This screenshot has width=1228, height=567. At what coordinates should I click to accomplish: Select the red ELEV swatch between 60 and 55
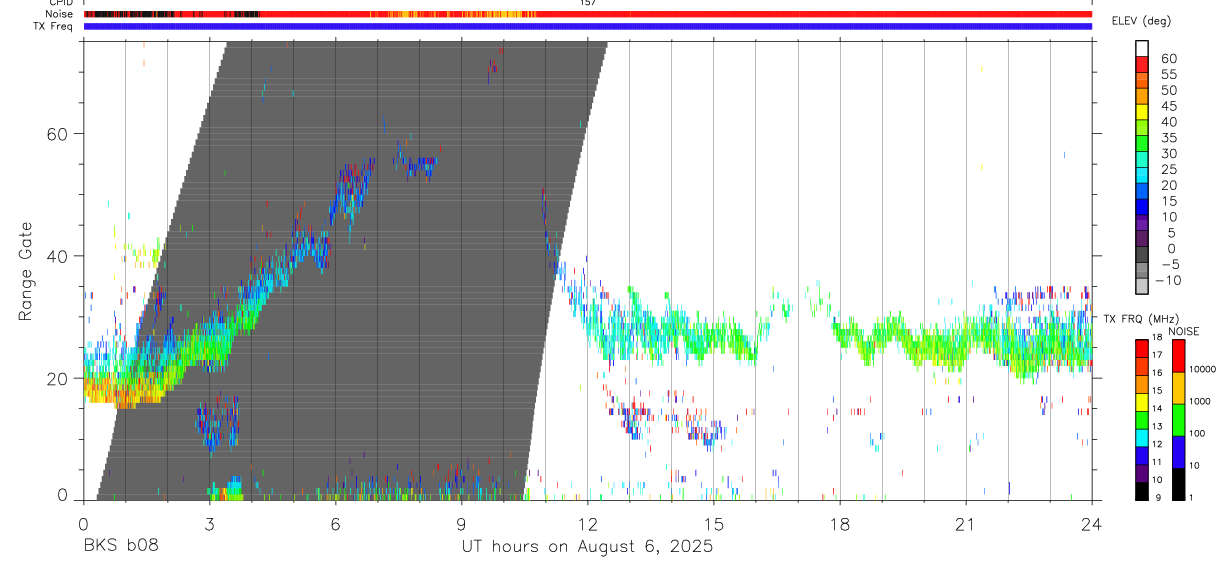pyautogui.click(x=1142, y=64)
